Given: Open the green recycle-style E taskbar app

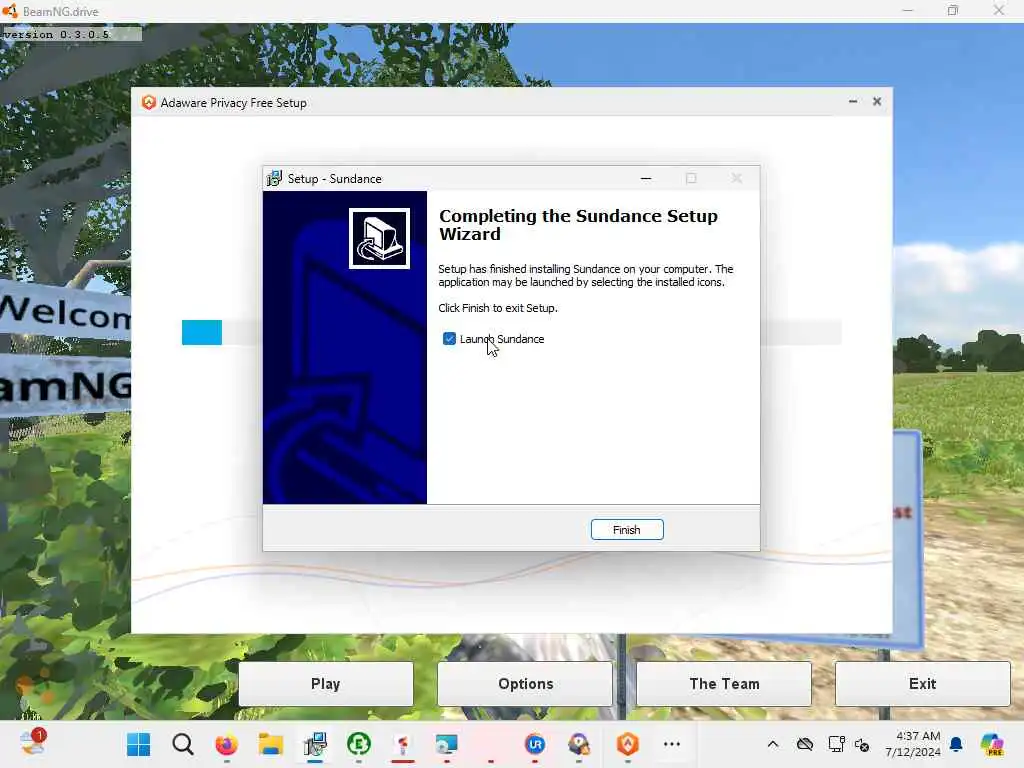Looking at the screenshot, I should click(x=359, y=744).
